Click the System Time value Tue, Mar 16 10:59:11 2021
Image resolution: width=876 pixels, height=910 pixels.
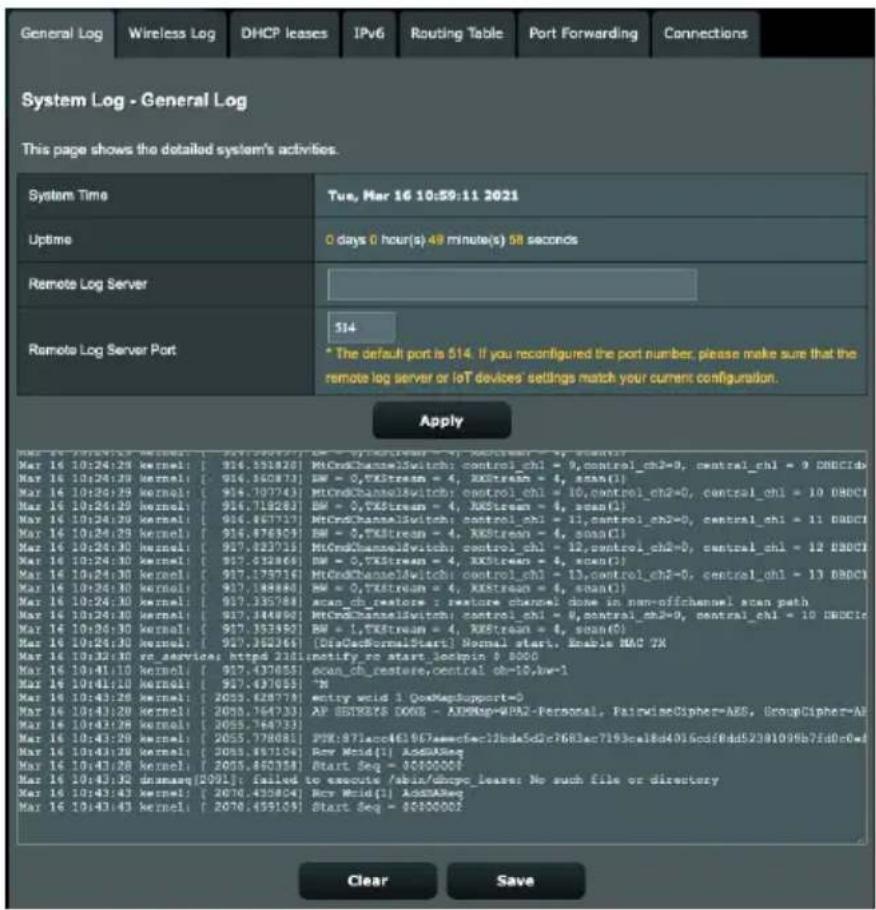[x=423, y=196]
